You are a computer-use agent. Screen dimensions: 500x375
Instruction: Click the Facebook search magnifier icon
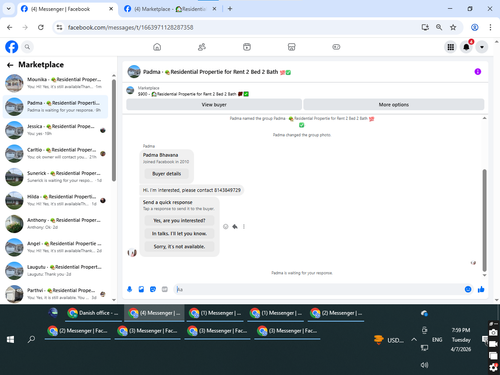point(27,47)
